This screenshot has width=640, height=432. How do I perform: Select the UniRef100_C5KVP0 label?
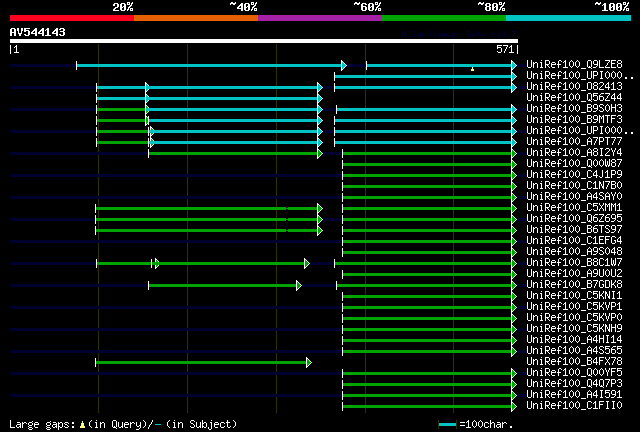[x=574, y=318]
